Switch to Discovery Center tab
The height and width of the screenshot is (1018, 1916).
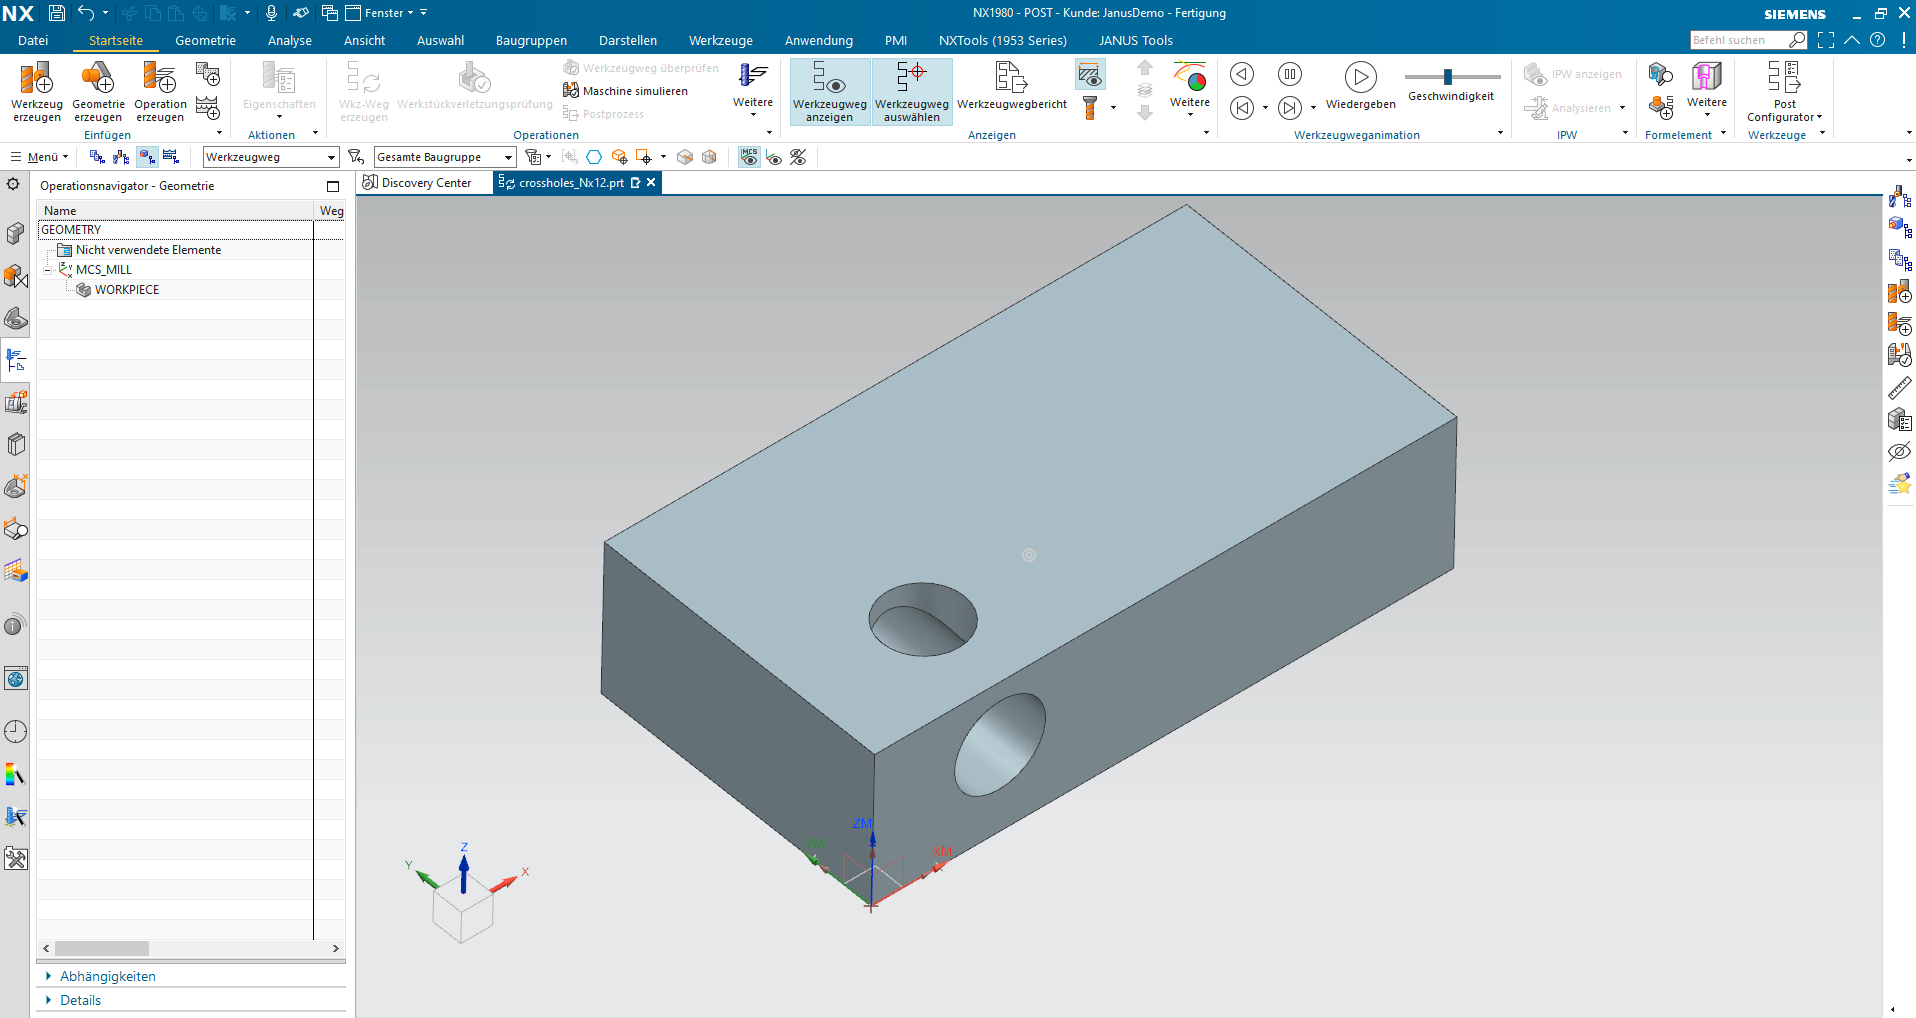click(417, 183)
